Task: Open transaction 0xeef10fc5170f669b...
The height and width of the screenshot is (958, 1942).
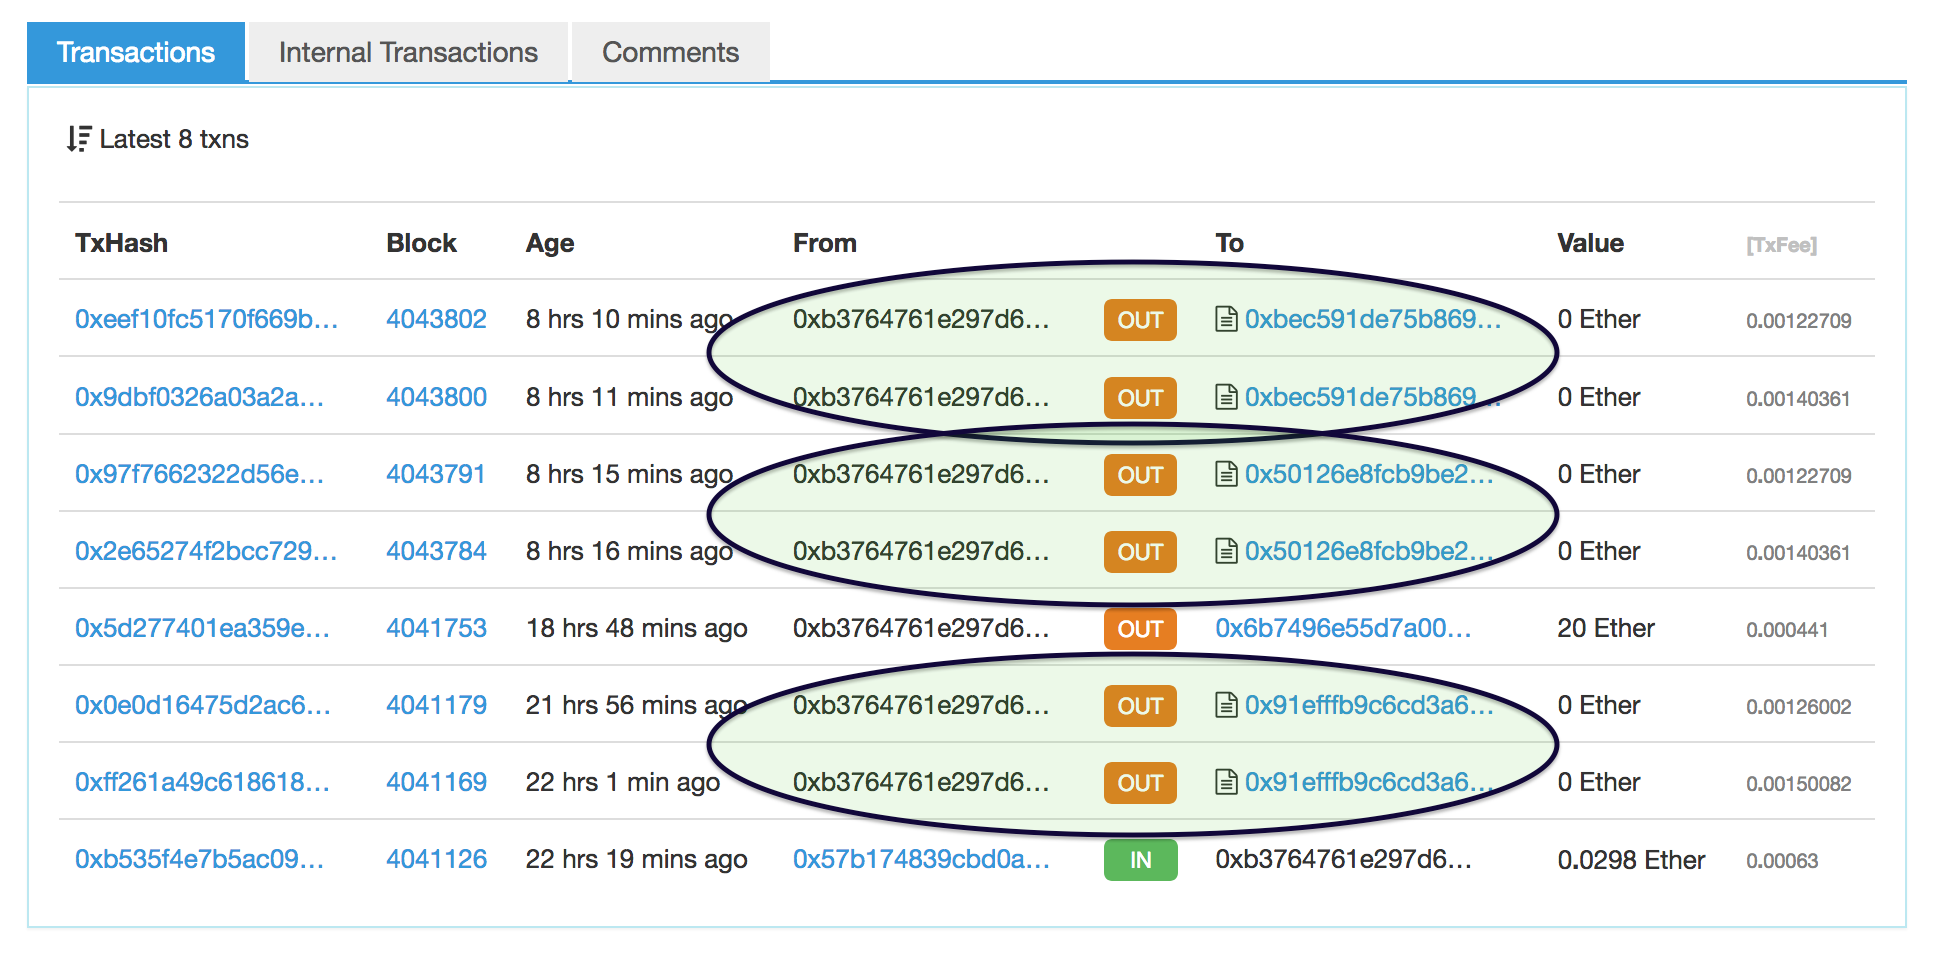Action: point(207,319)
